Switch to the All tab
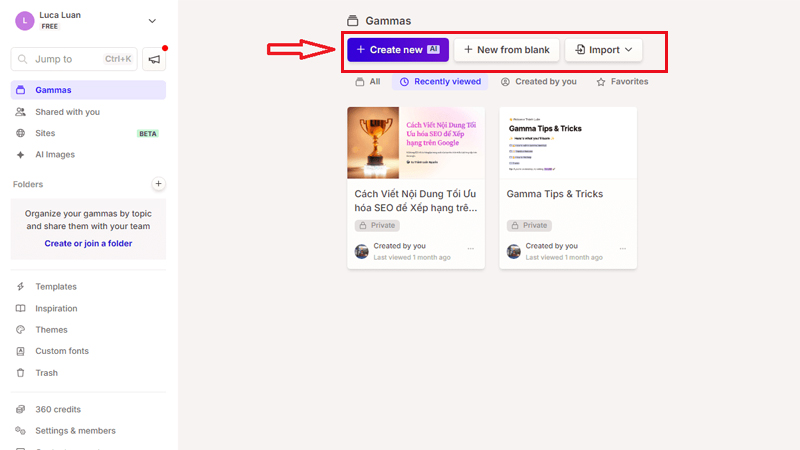Viewport: 800px width, 450px height. 368,82
